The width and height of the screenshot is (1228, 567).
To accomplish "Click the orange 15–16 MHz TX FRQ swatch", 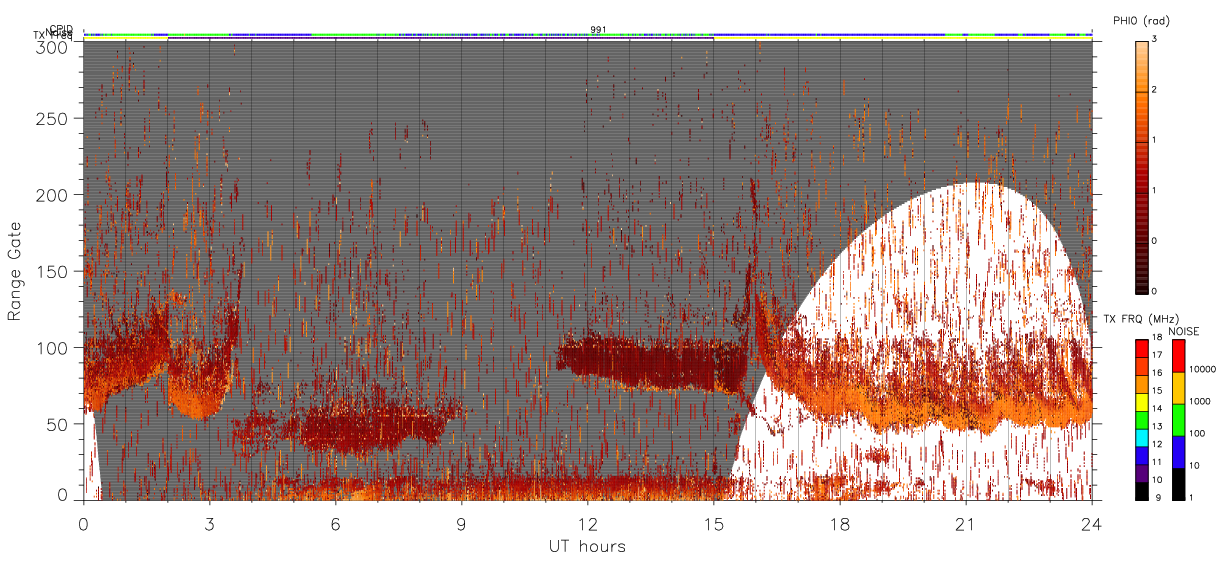I will [1141, 385].
